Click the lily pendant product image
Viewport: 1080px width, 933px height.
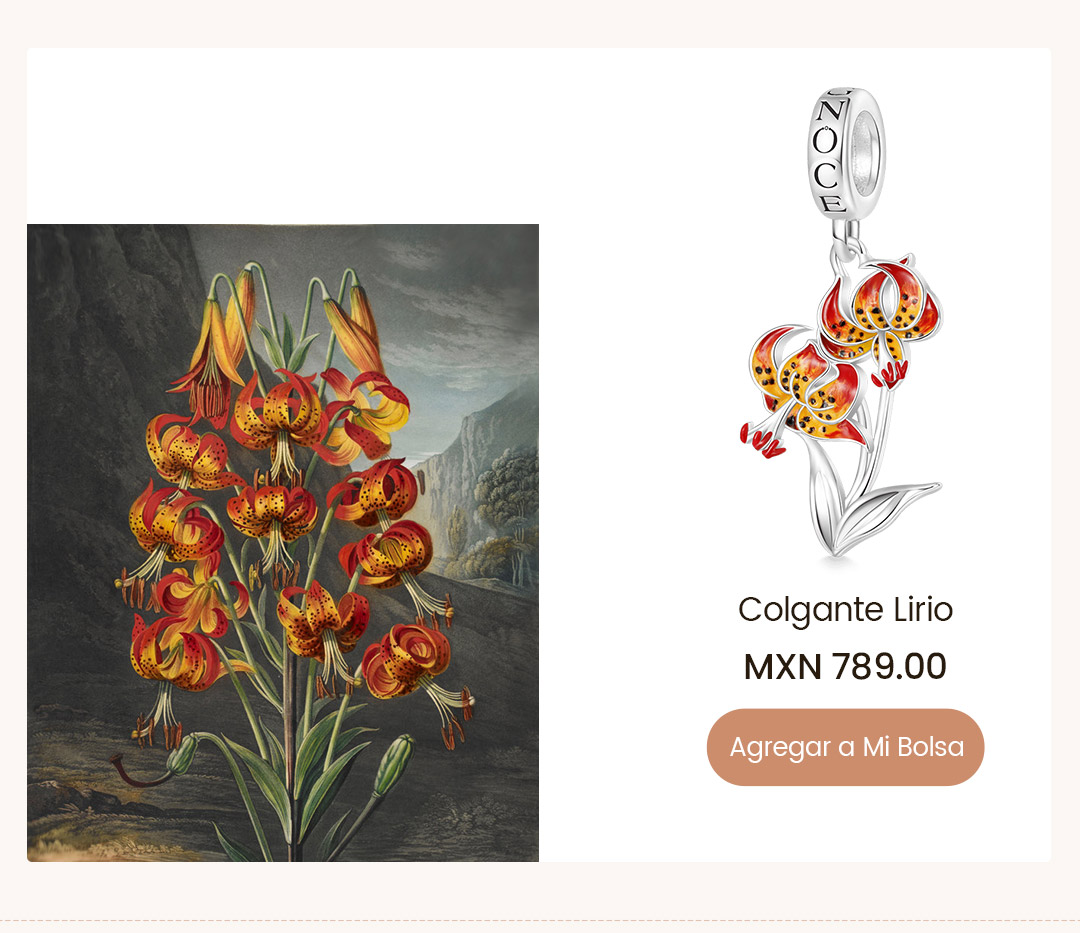click(845, 322)
